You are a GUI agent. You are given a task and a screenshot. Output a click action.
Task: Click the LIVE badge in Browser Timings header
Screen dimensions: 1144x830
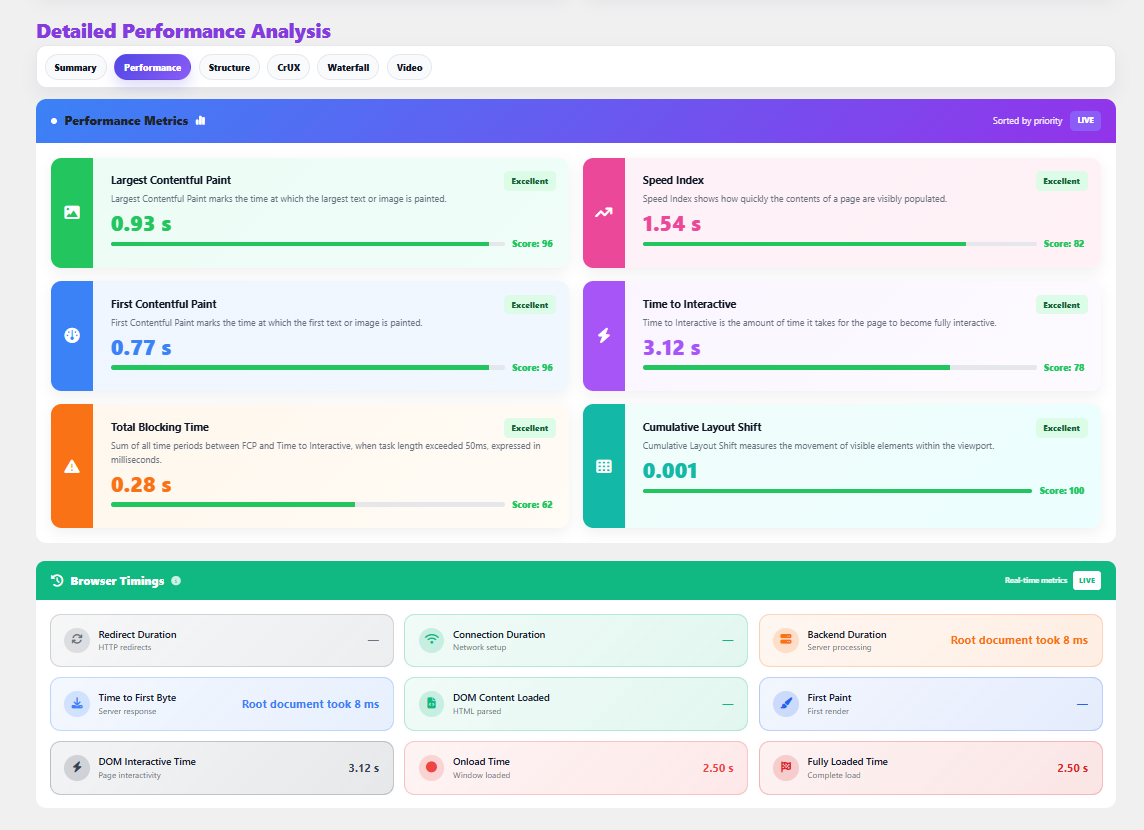[x=1086, y=581]
